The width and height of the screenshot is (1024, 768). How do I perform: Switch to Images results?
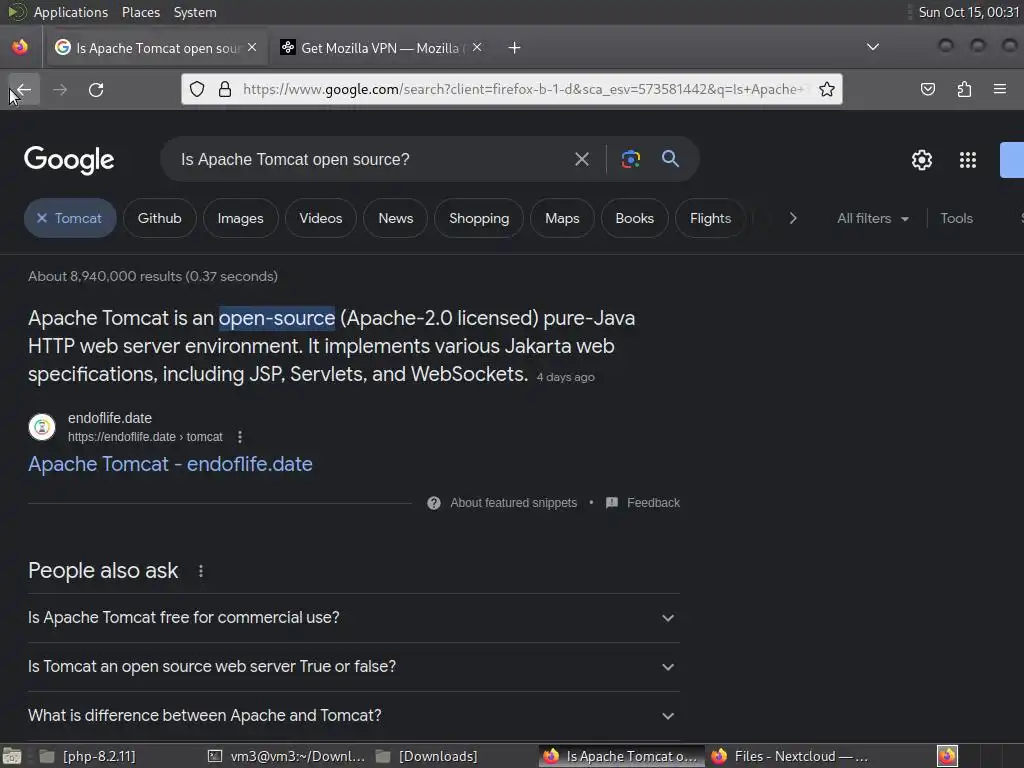pyautogui.click(x=240, y=218)
